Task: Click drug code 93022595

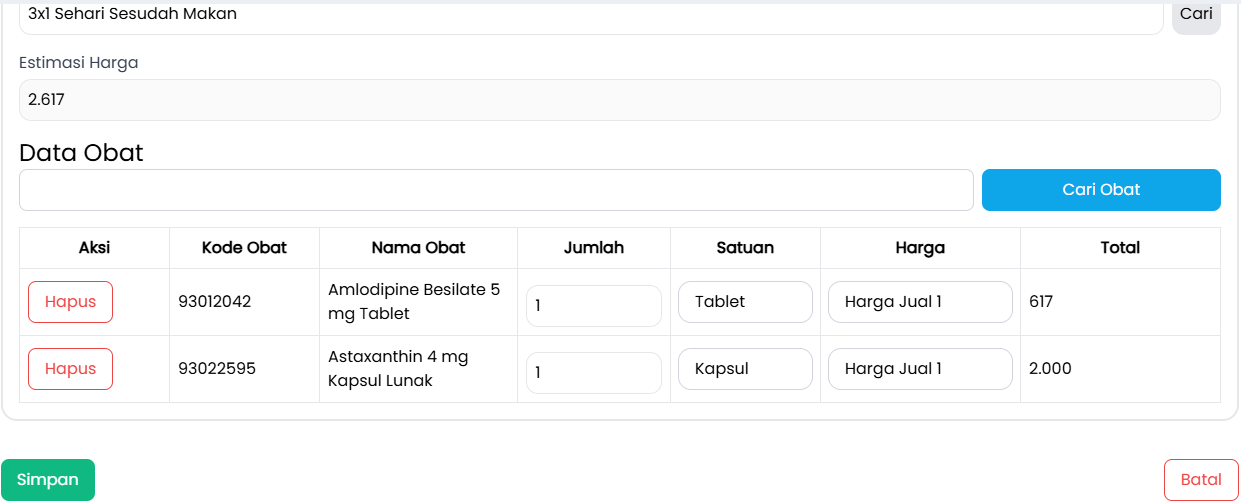Action: [x=217, y=369]
